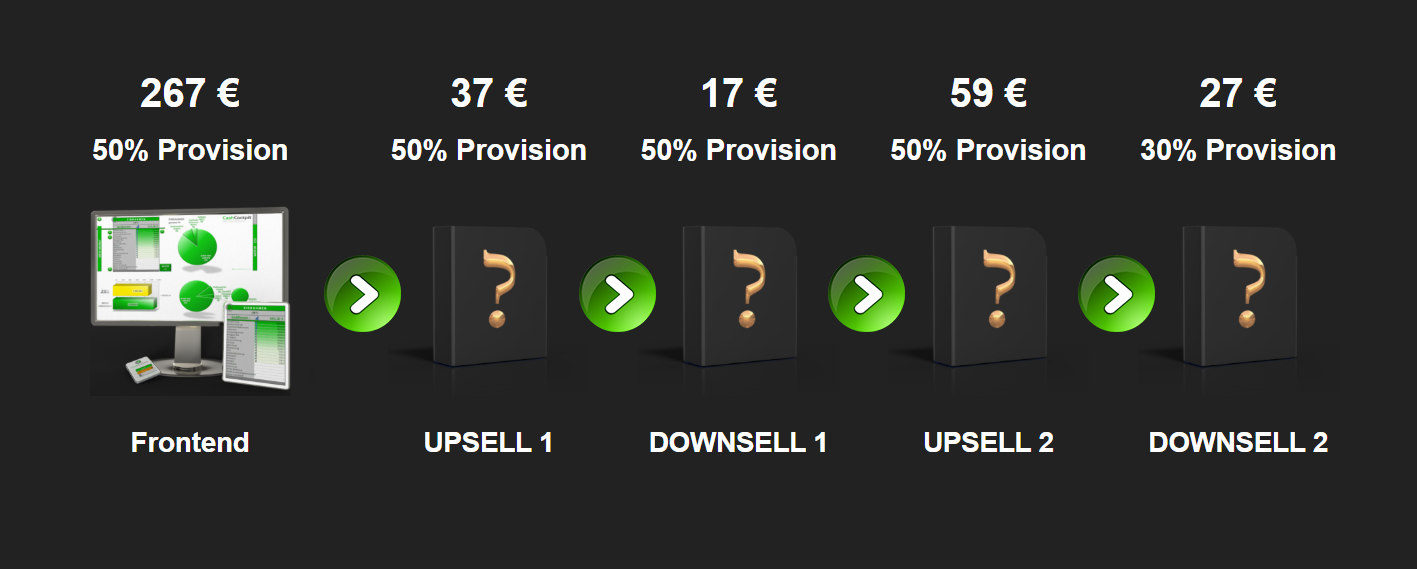Click the 267 € frontend price
Screen dimensions: 1417x569
point(190,94)
